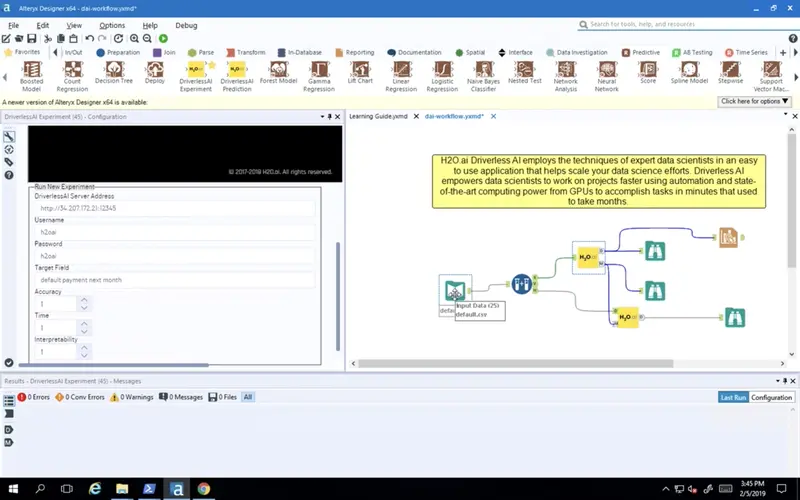Click the Username input field
The height and width of the screenshot is (500, 800).
tap(175, 232)
